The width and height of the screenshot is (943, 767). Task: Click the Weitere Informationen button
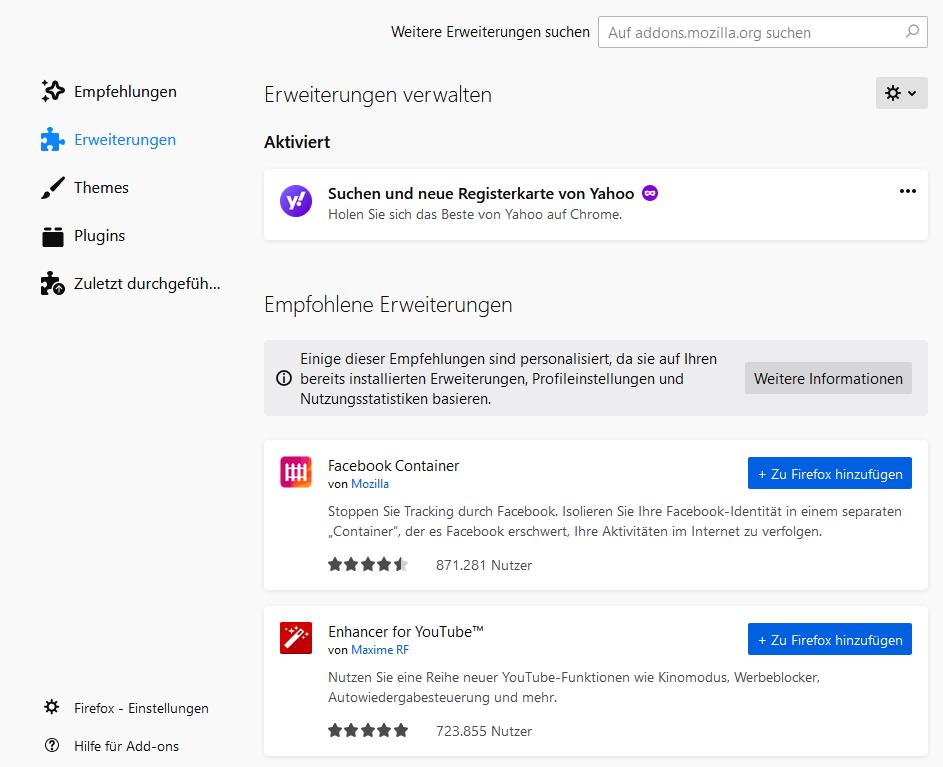click(x=828, y=378)
